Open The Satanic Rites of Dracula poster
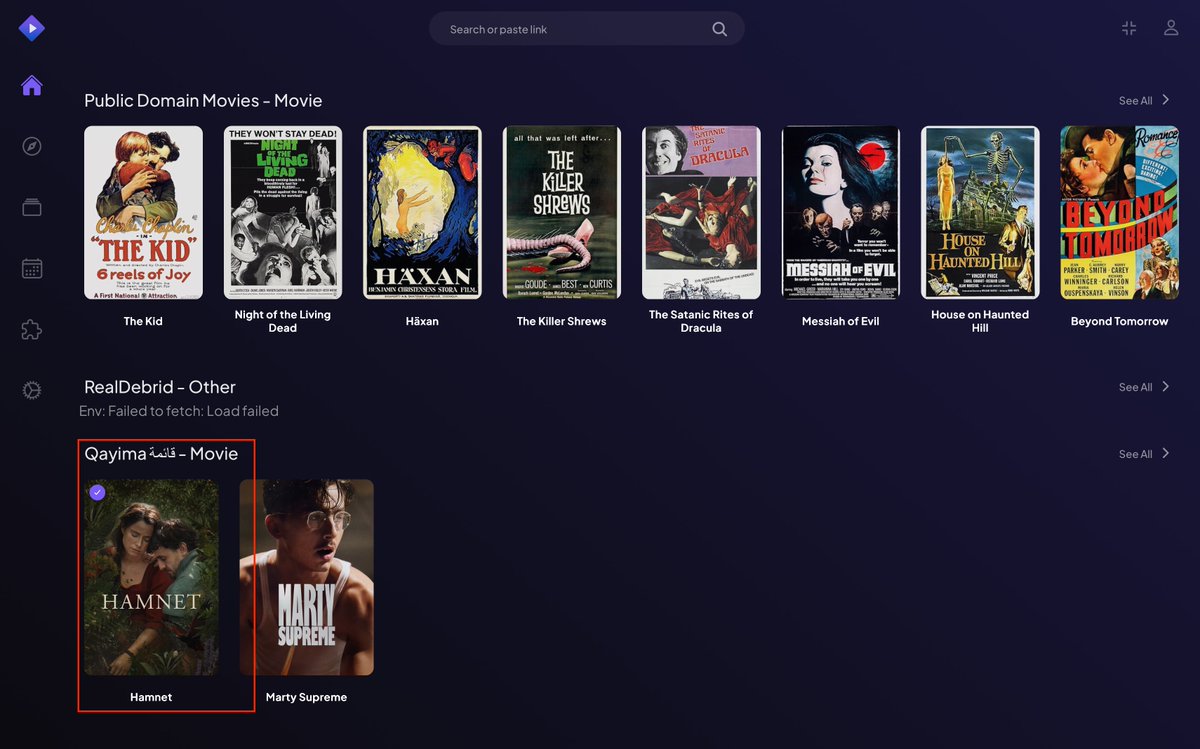Image resolution: width=1200 pixels, height=749 pixels. click(x=701, y=212)
